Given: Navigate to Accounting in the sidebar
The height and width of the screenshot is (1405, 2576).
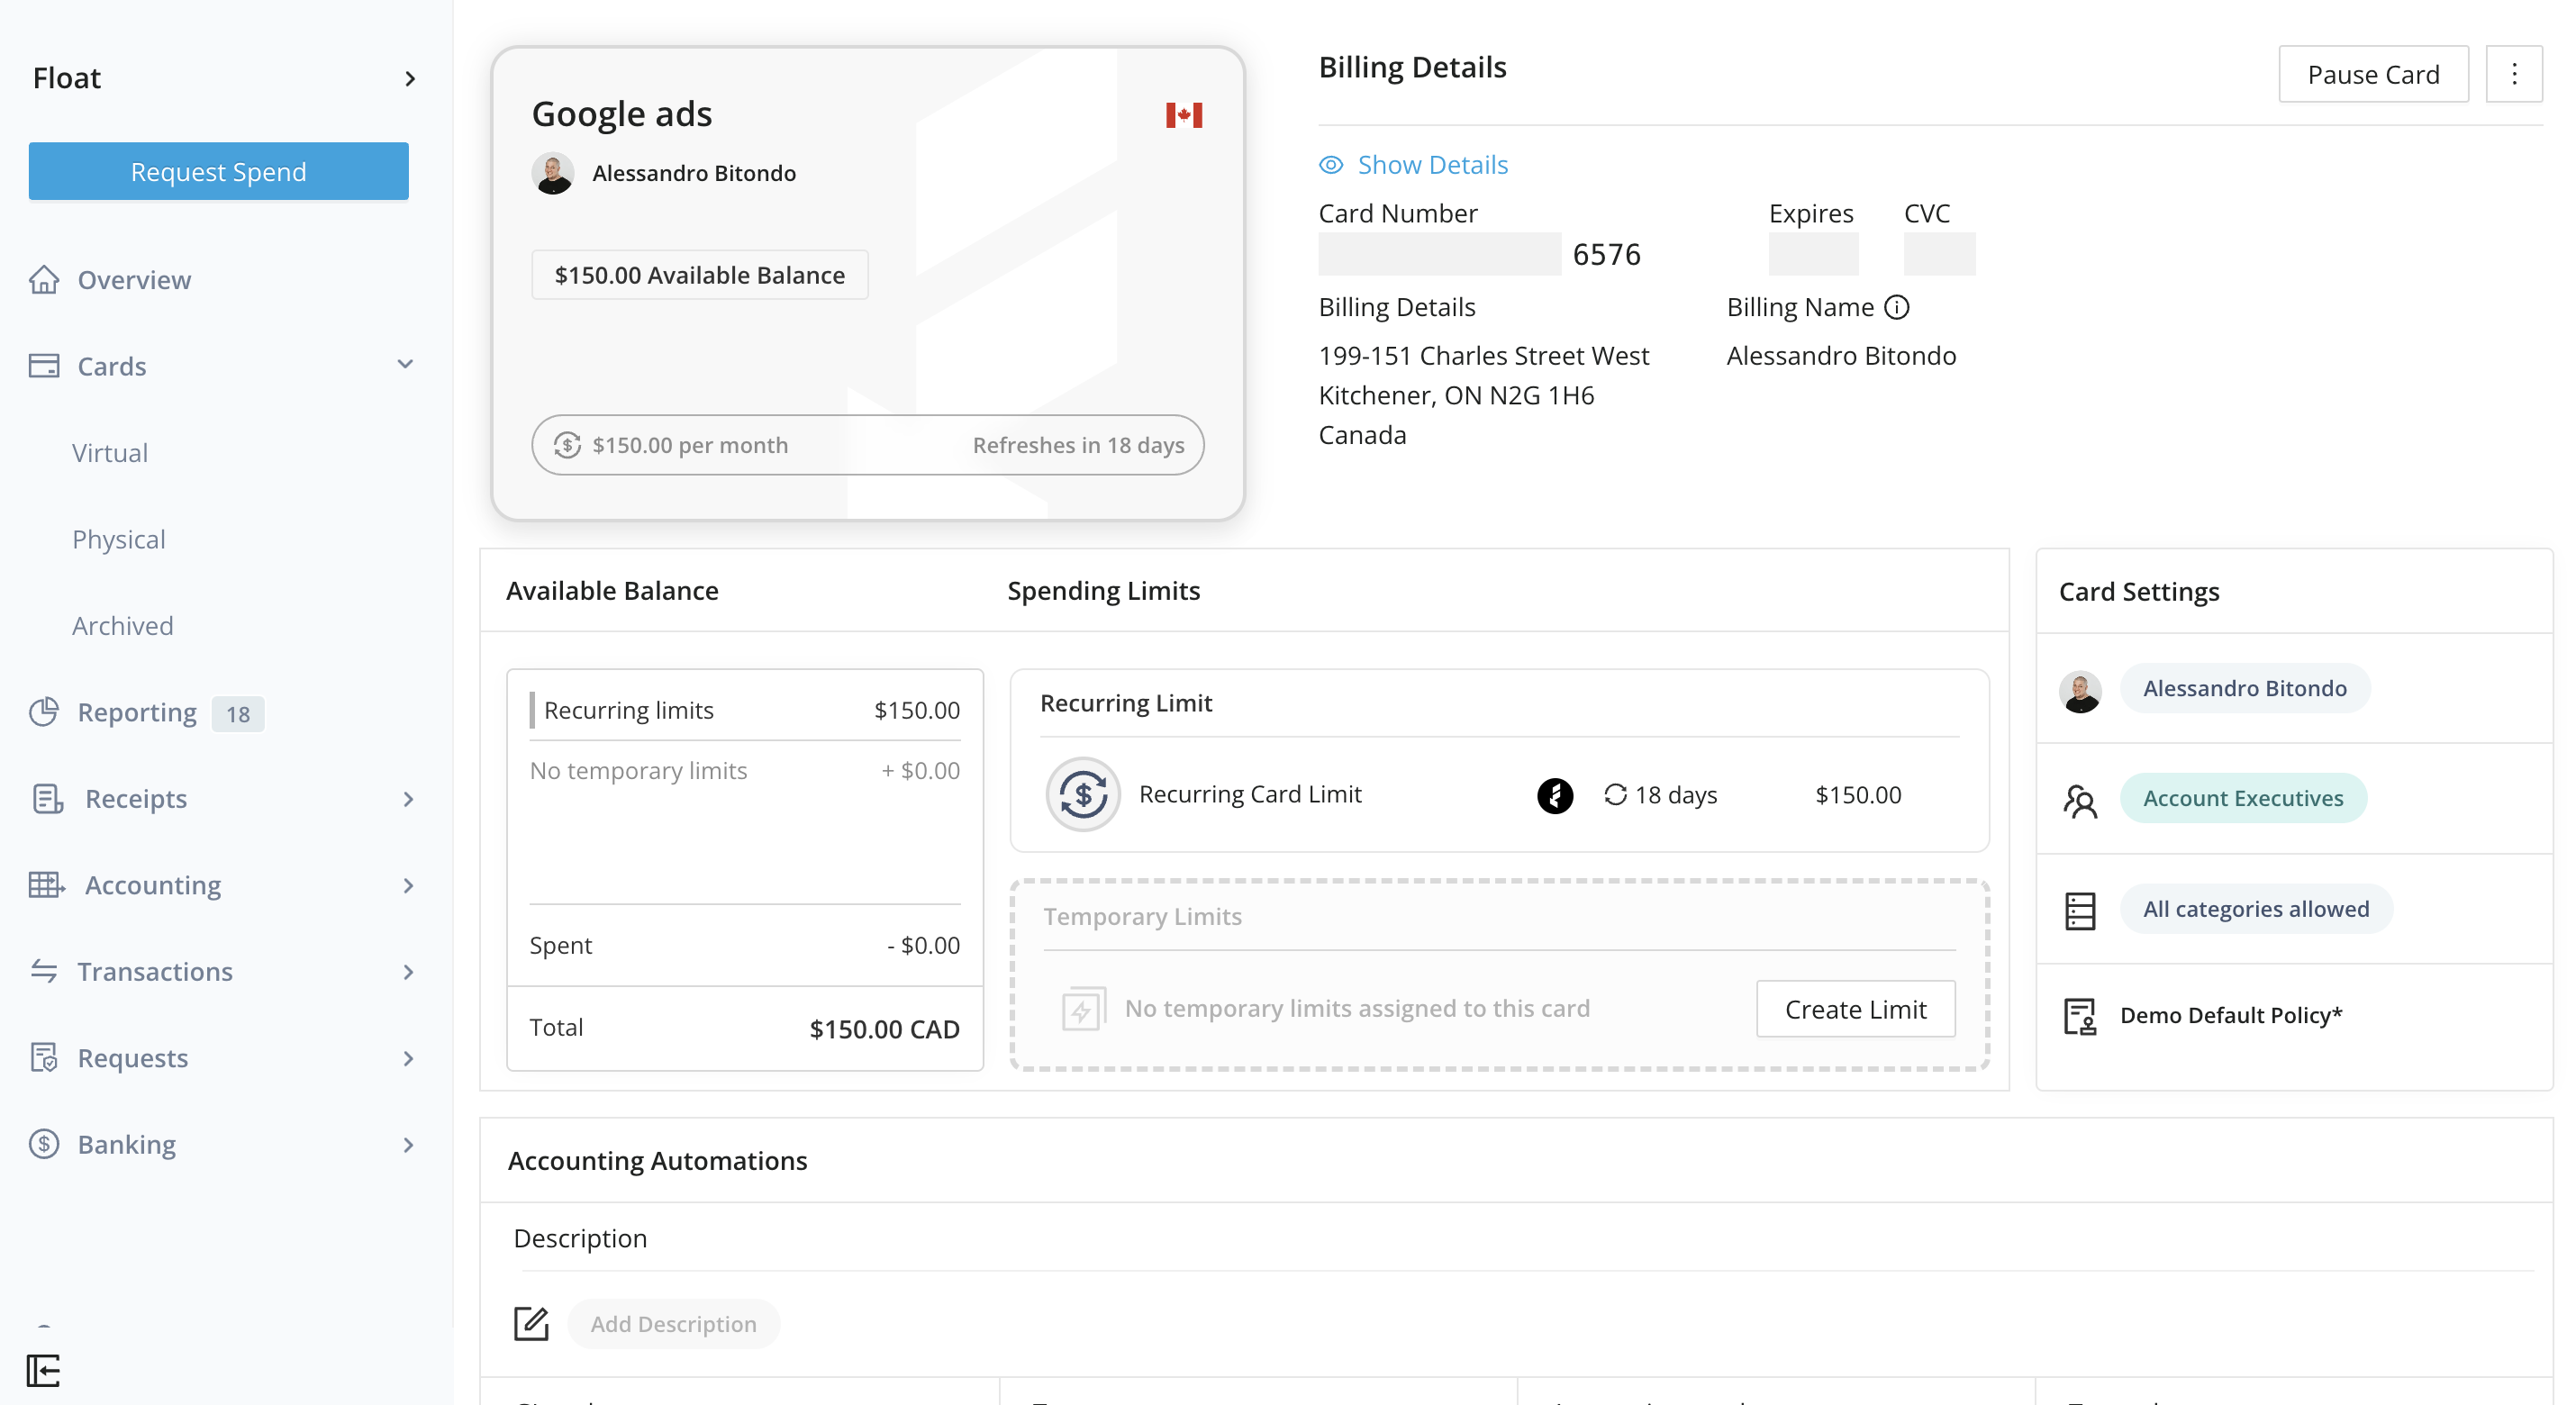Looking at the screenshot, I should 151,885.
